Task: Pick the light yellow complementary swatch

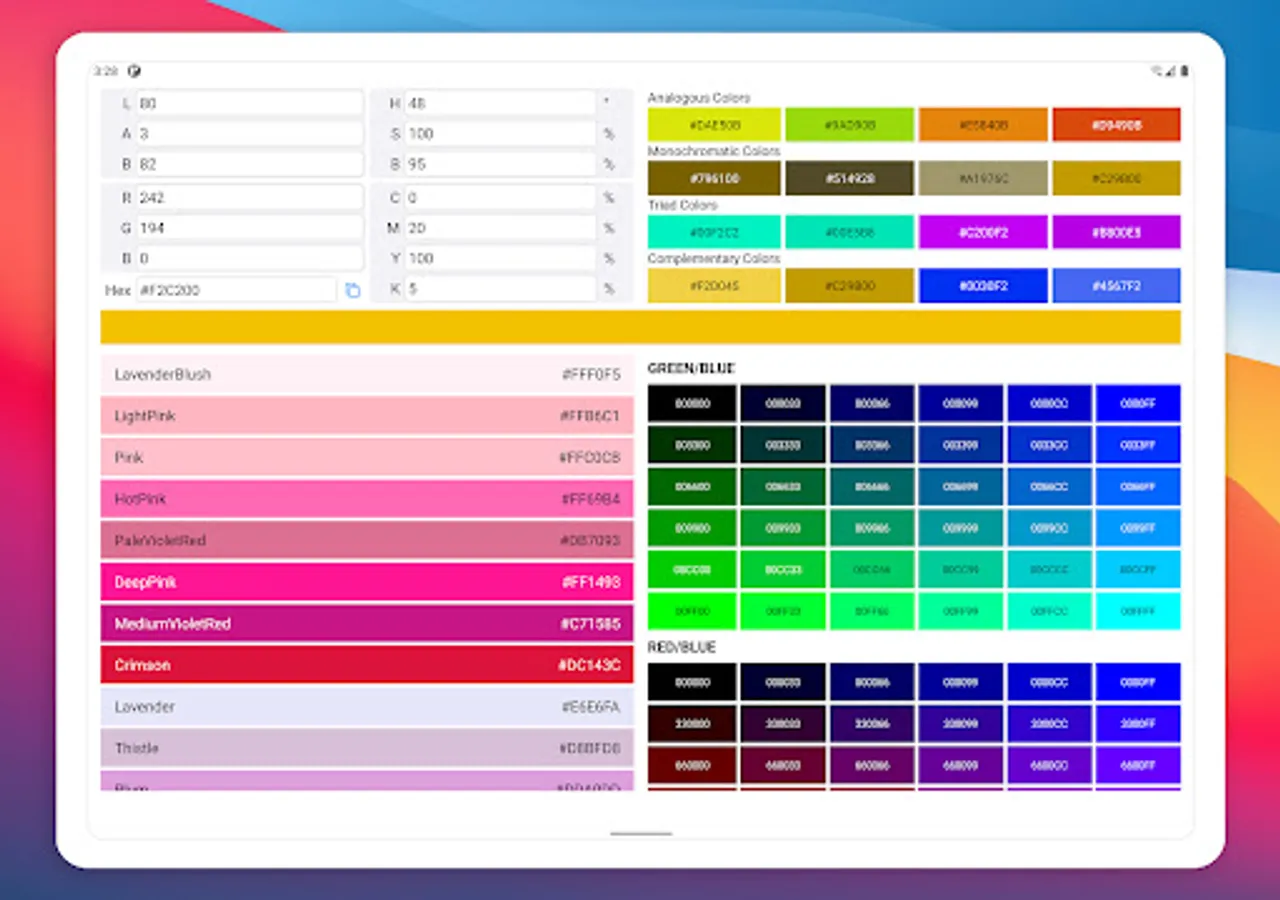Action: pyautogui.click(x=712, y=285)
